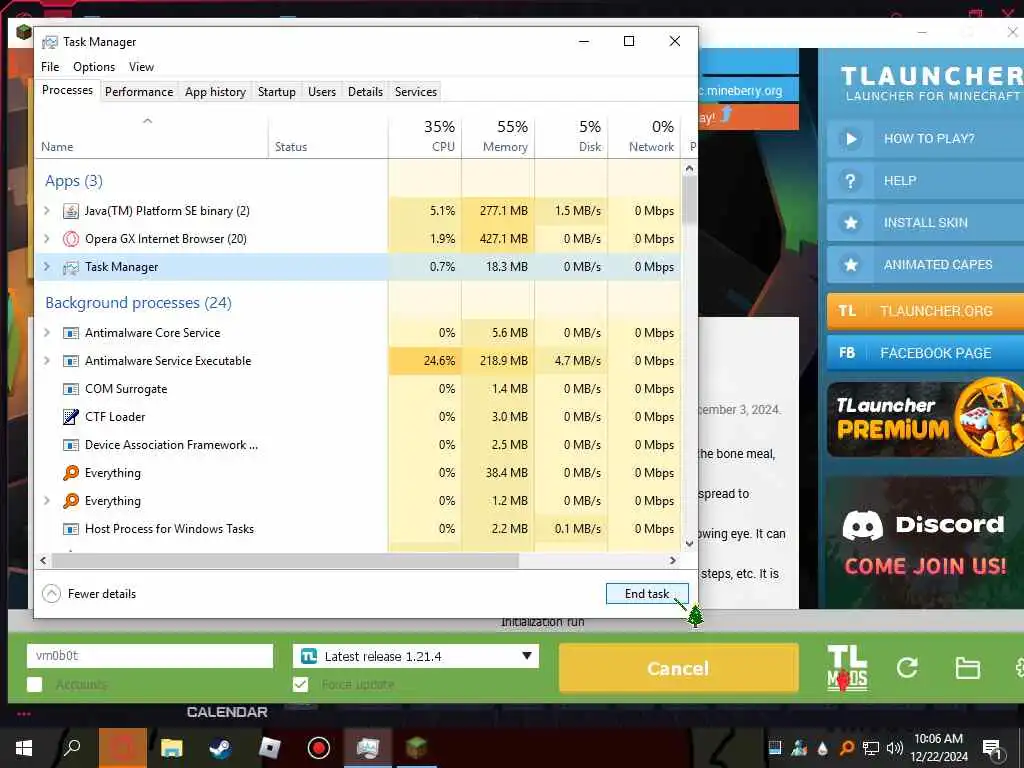
Task: Open File Explorer from taskbar
Action: click(171, 748)
